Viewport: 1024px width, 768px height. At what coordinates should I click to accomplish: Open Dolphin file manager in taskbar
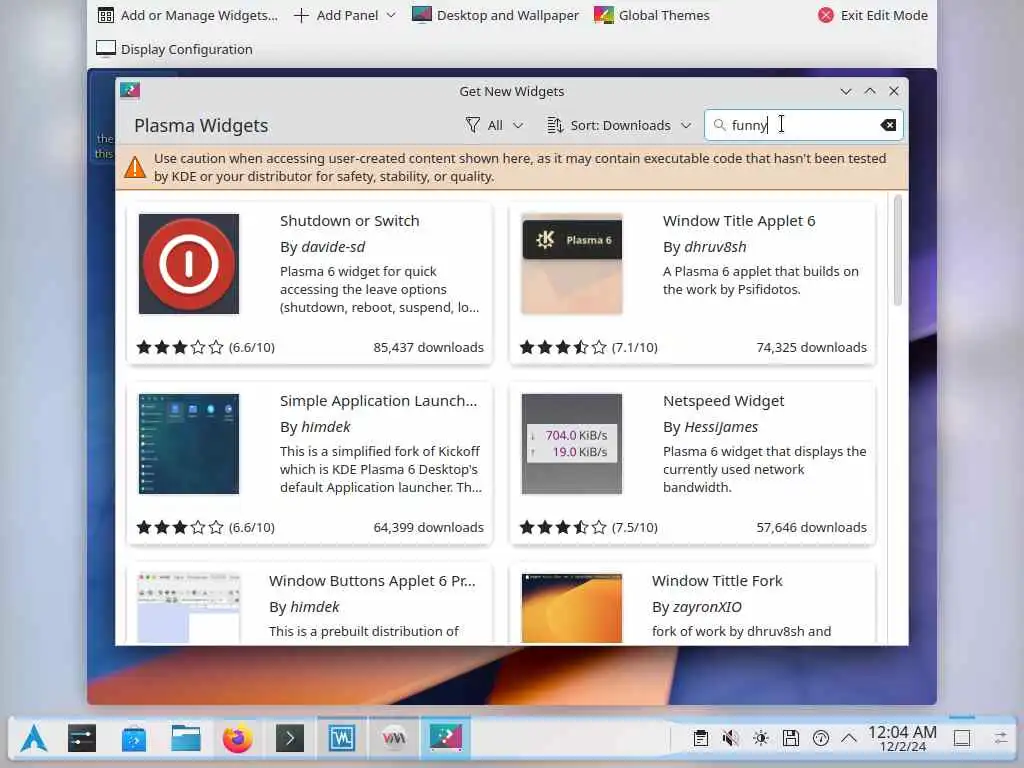click(186, 739)
